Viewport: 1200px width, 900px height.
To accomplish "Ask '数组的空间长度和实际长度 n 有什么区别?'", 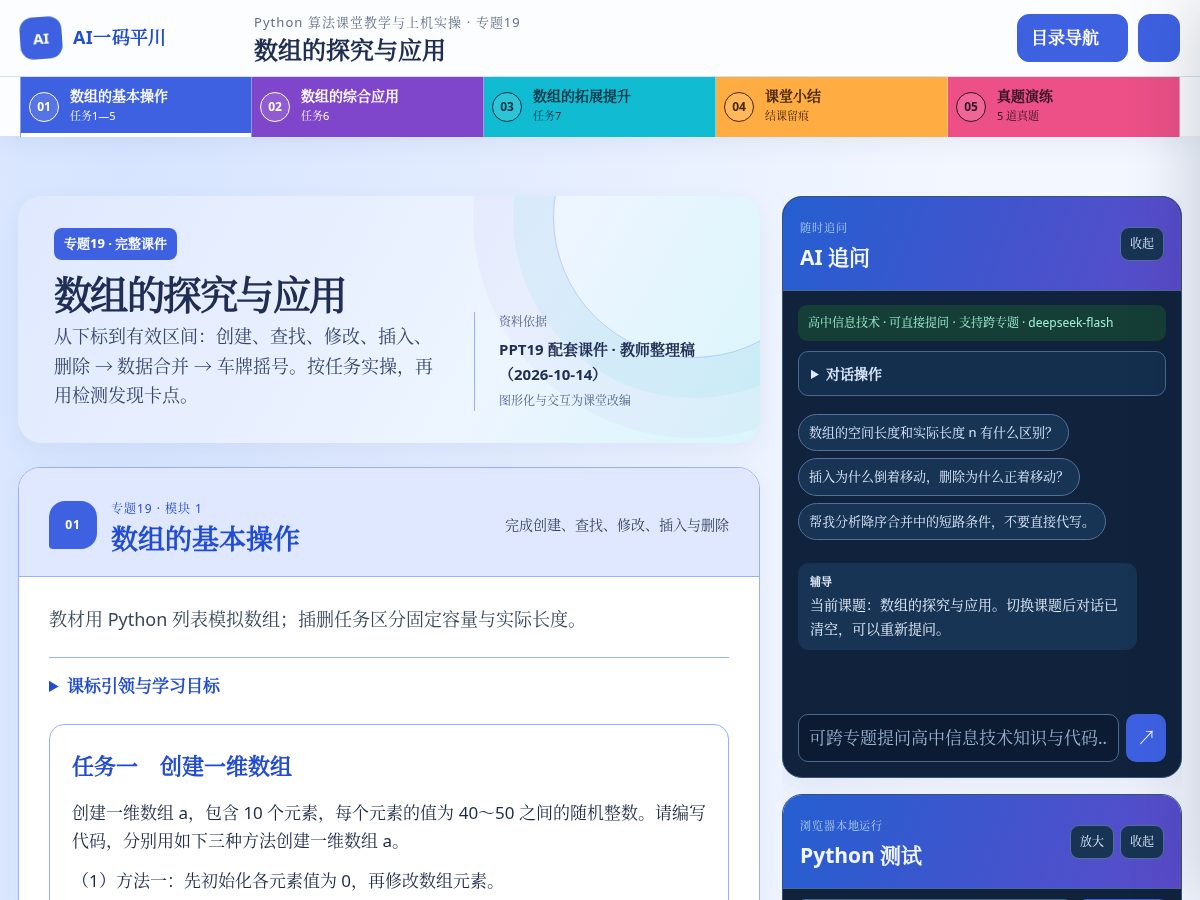I will pyautogui.click(x=933, y=432).
